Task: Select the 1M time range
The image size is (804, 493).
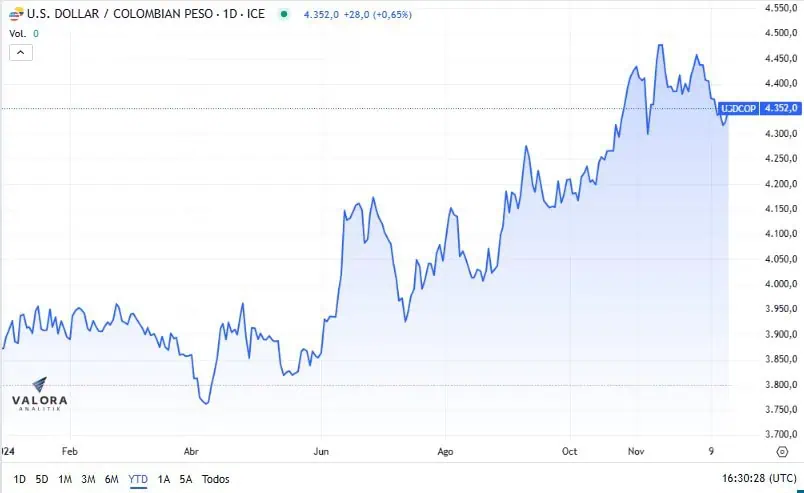Action: 65,479
